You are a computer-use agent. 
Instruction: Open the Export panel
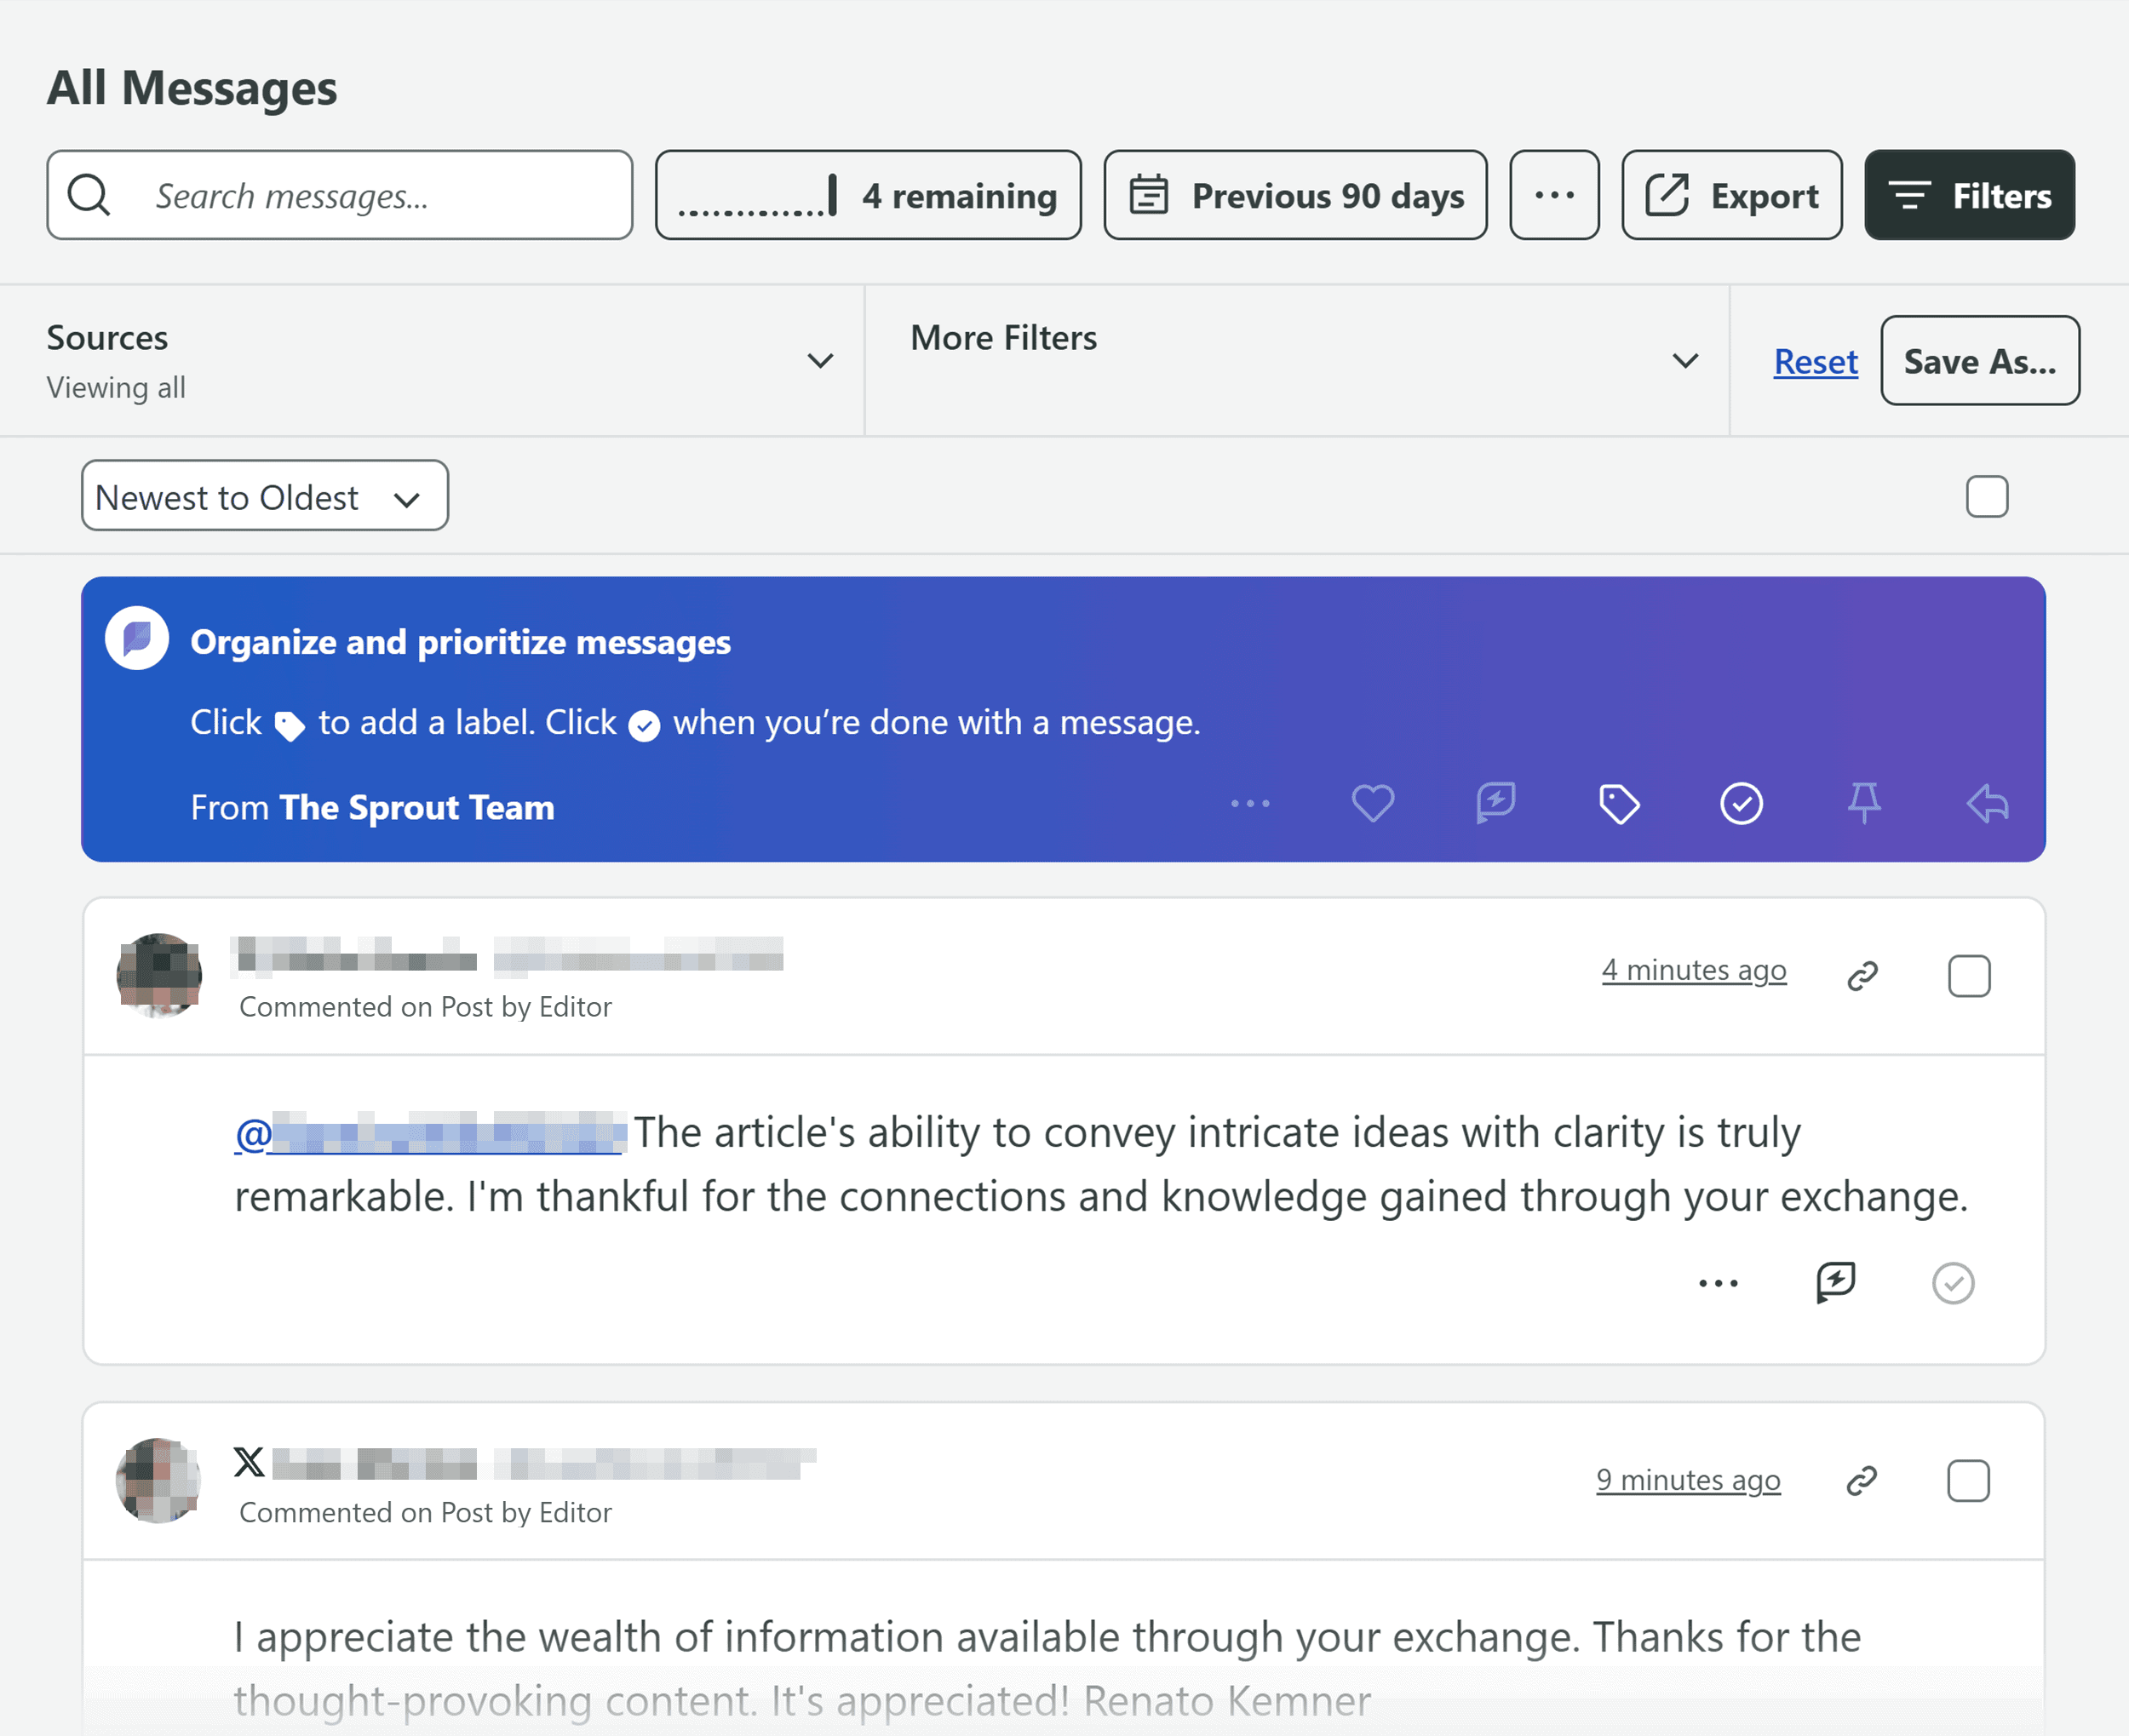point(1731,194)
